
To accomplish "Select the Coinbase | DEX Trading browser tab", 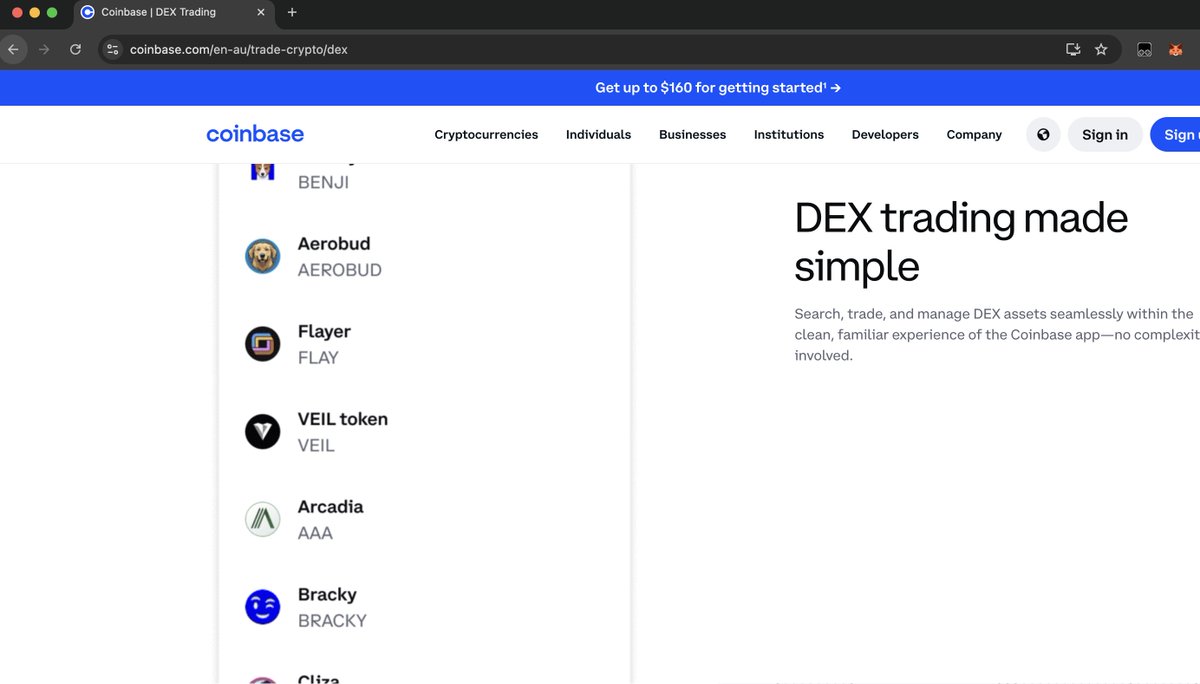I will [174, 13].
